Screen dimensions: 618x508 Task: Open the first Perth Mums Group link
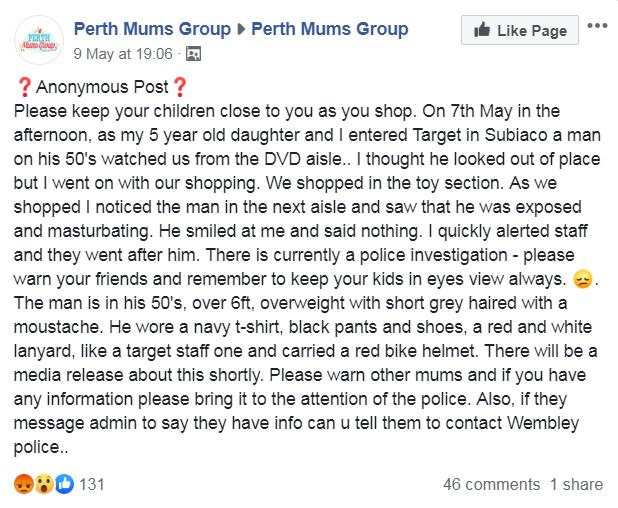coord(152,29)
